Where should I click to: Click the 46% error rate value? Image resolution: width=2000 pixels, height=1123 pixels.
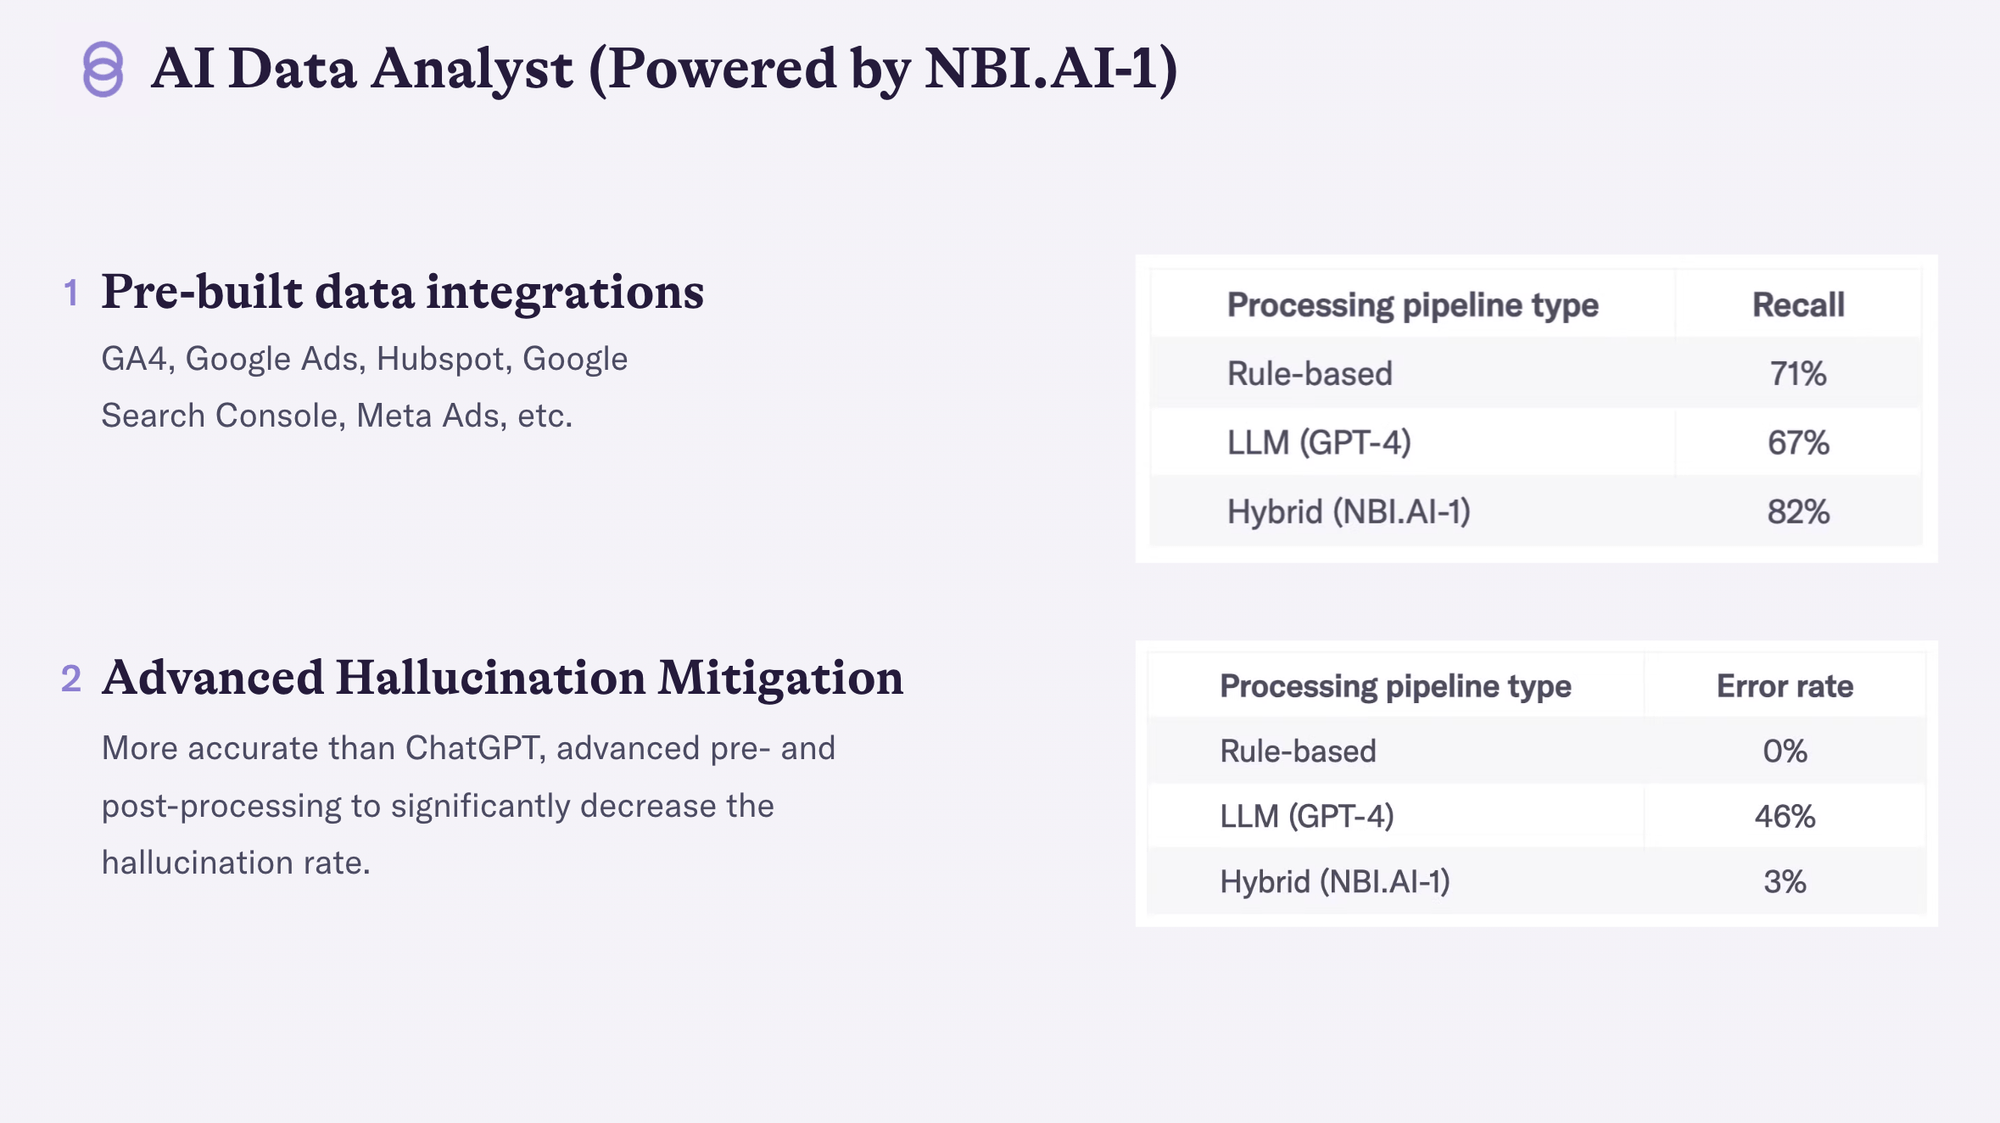point(1785,817)
